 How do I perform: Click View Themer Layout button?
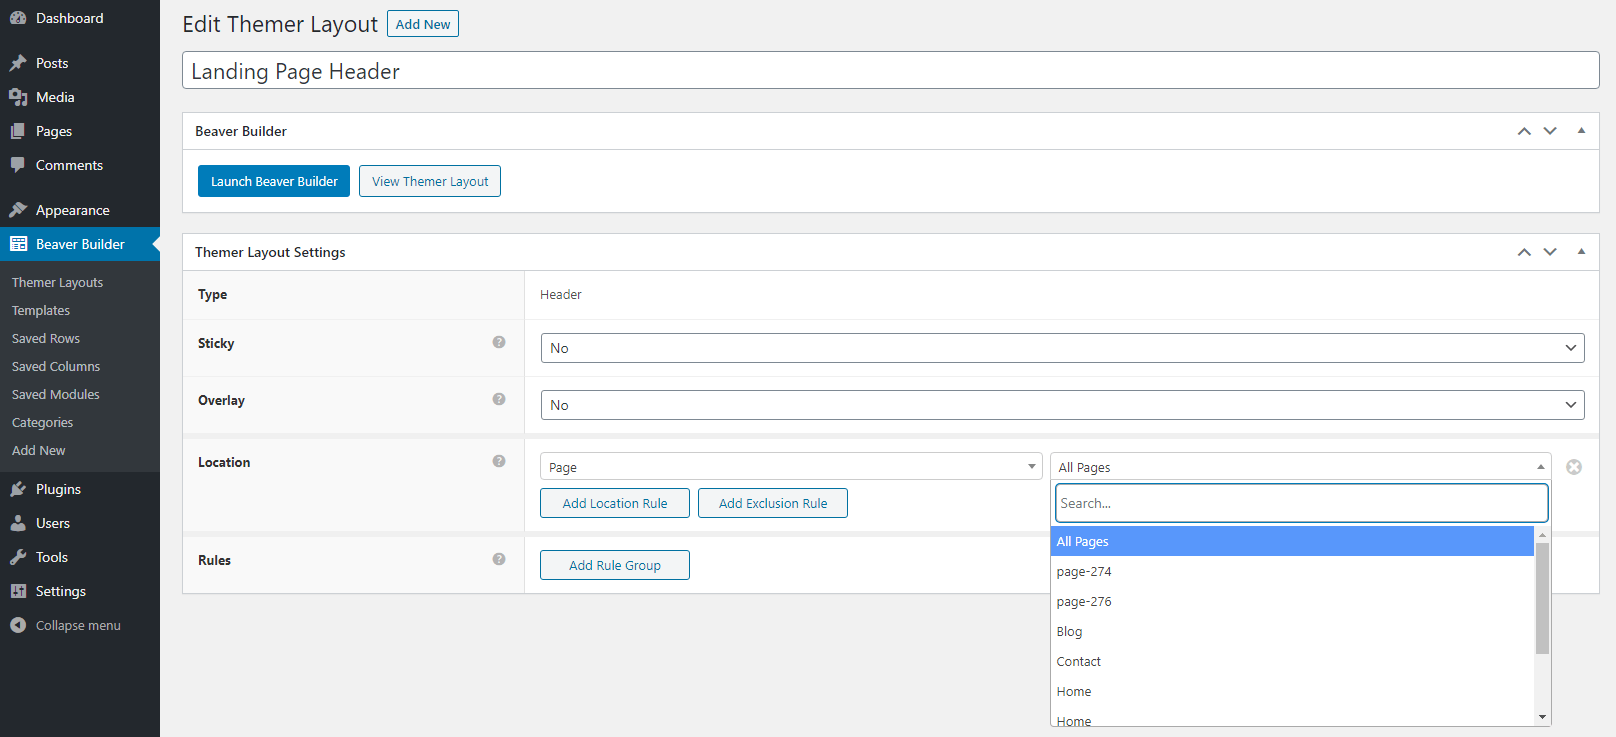pyautogui.click(x=430, y=181)
